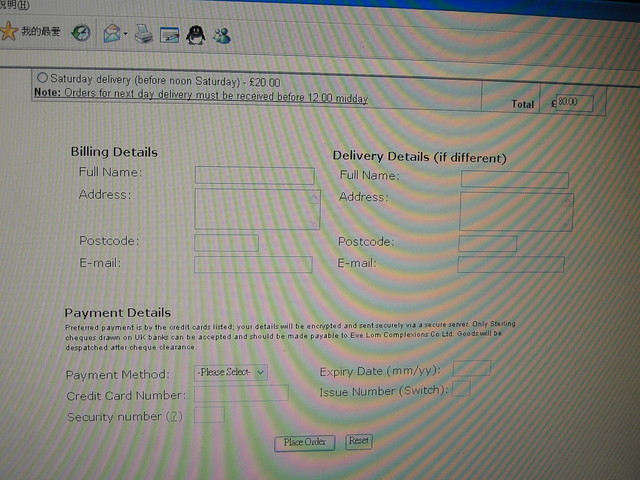Click the Place Order button
This screenshot has height=480, width=640.
point(304,443)
